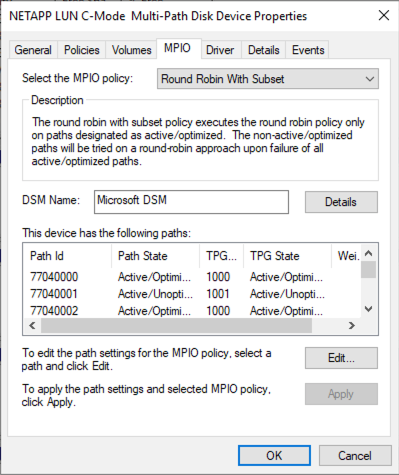The width and height of the screenshot is (399, 475).
Task: Click the Wei. column header
Action: point(346,256)
